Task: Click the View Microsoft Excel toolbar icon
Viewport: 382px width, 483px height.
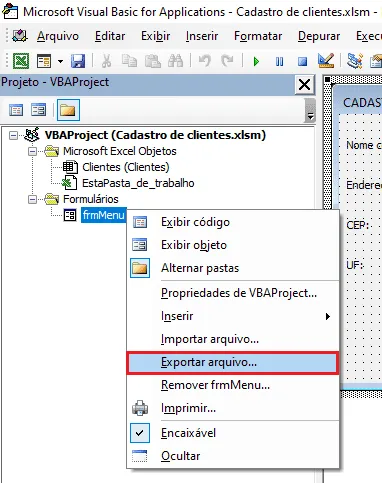Action: 21,61
